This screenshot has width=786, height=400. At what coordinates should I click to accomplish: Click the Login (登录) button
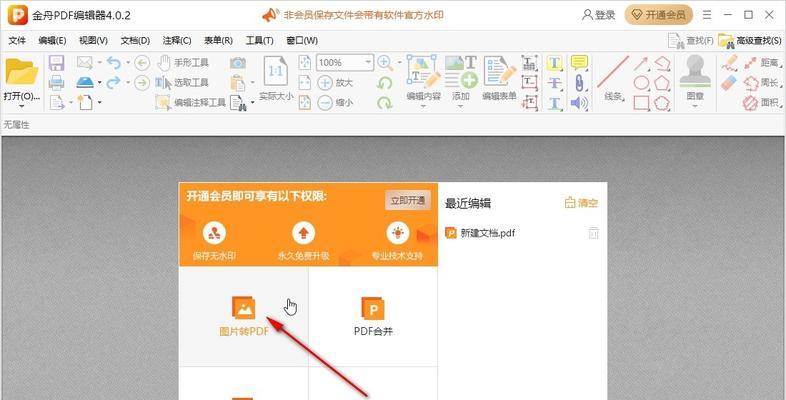(x=599, y=15)
